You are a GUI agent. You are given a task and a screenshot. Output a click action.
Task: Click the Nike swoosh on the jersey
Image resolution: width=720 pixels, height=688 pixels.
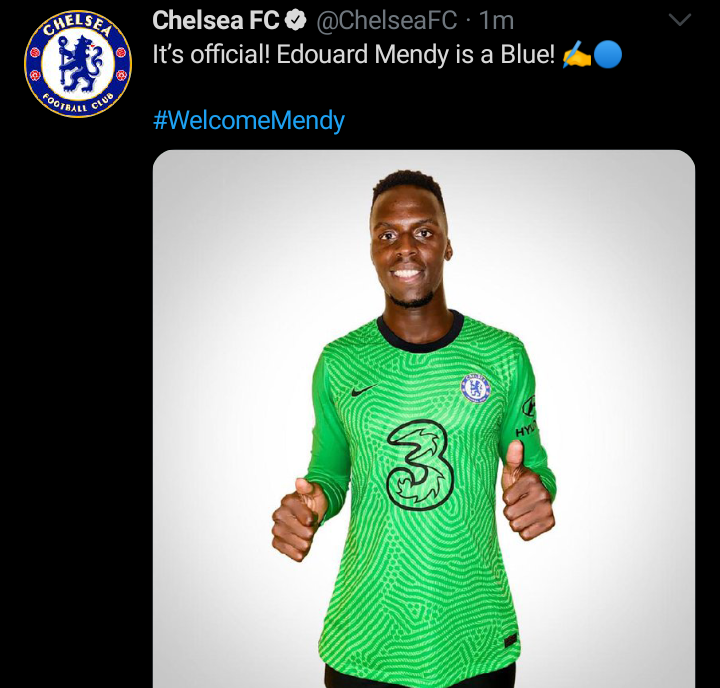363,389
